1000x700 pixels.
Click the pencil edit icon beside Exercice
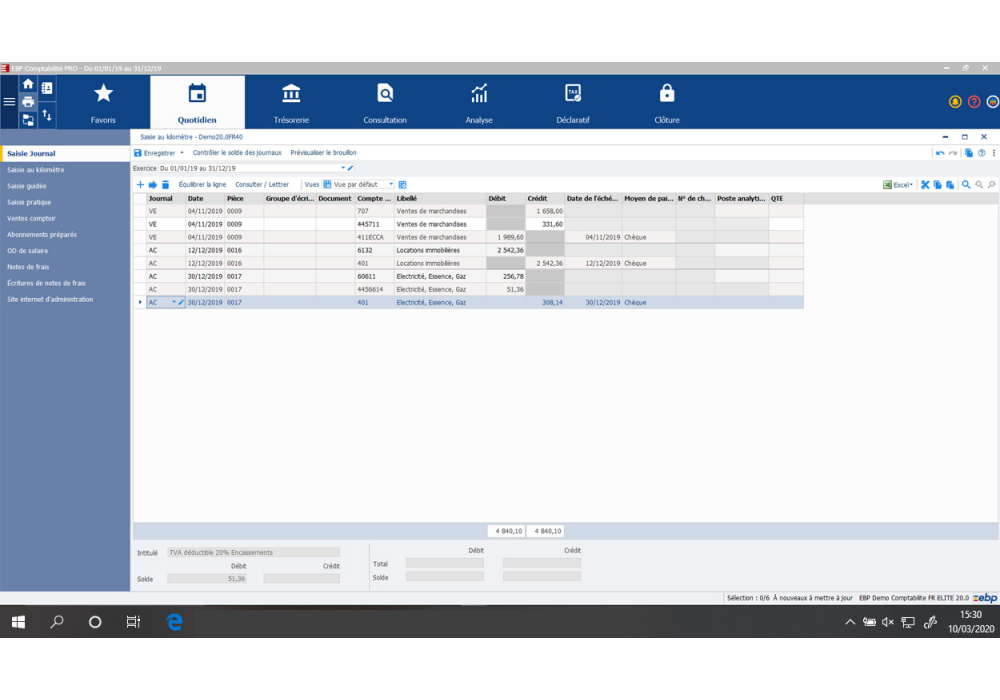(x=351, y=168)
